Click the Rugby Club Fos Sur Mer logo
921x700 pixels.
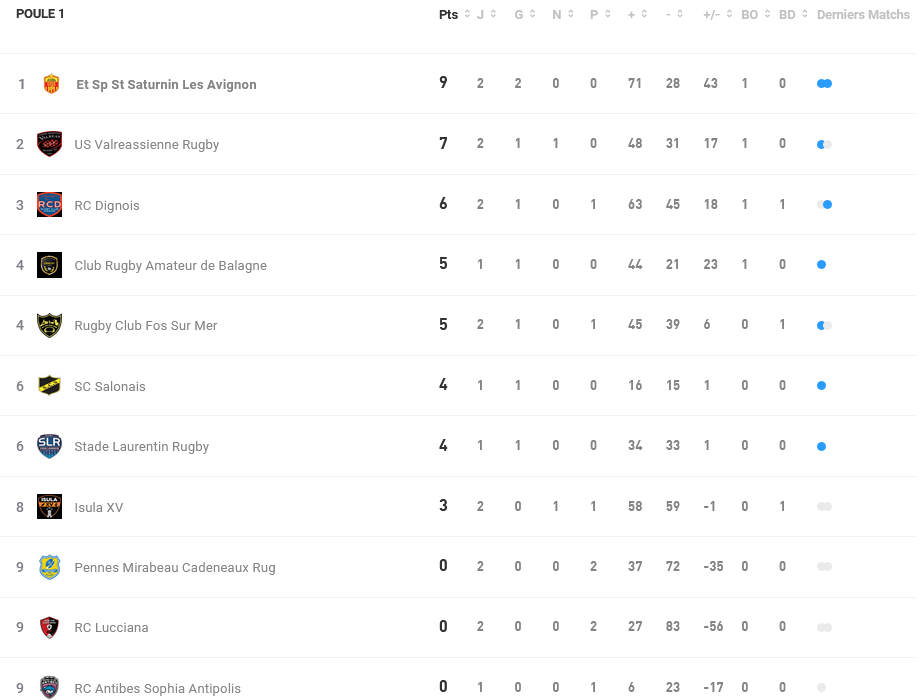click(49, 325)
